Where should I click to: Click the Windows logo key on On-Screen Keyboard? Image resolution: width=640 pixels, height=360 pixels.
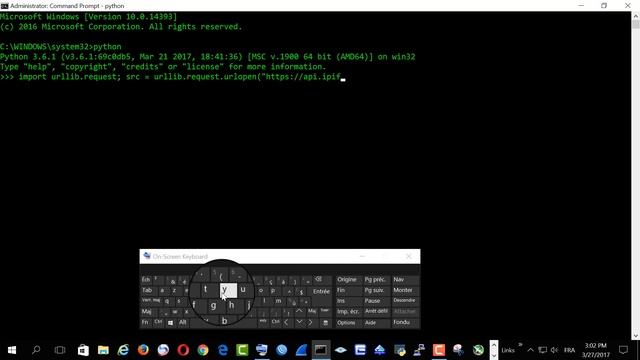(x=170, y=322)
